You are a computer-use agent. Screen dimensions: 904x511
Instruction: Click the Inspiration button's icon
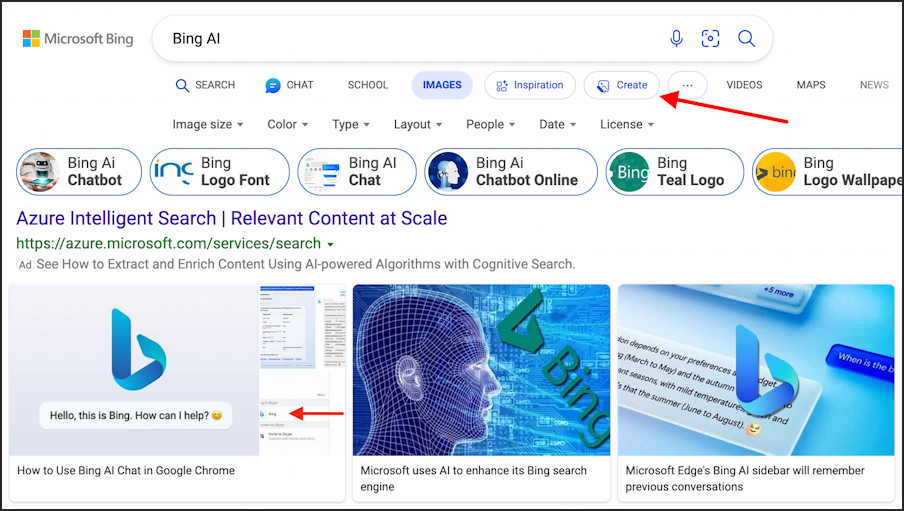coord(502,85)
